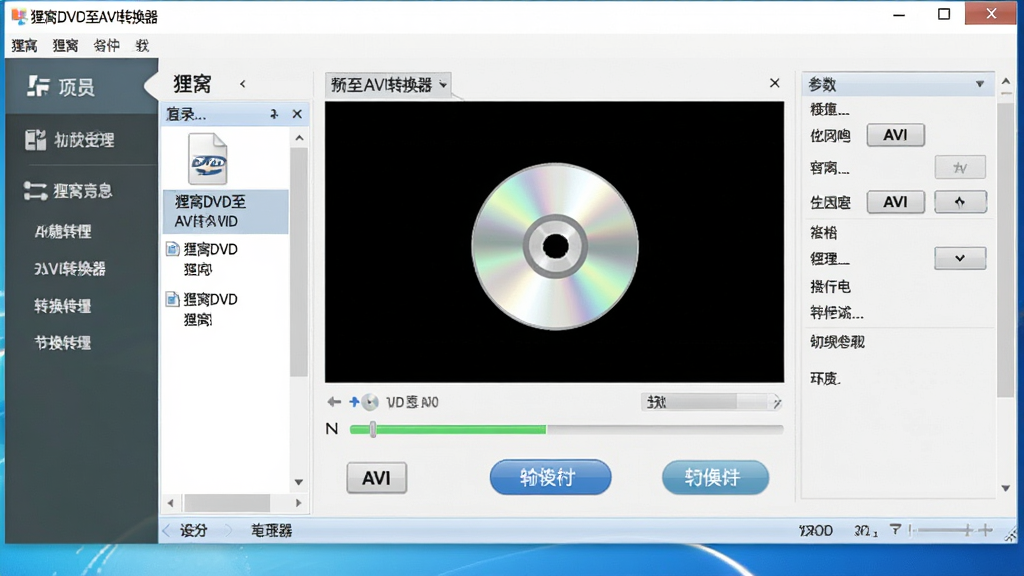Close the preview pane
This screenshot has width=1024, height=576.
[x=775, y=83]
